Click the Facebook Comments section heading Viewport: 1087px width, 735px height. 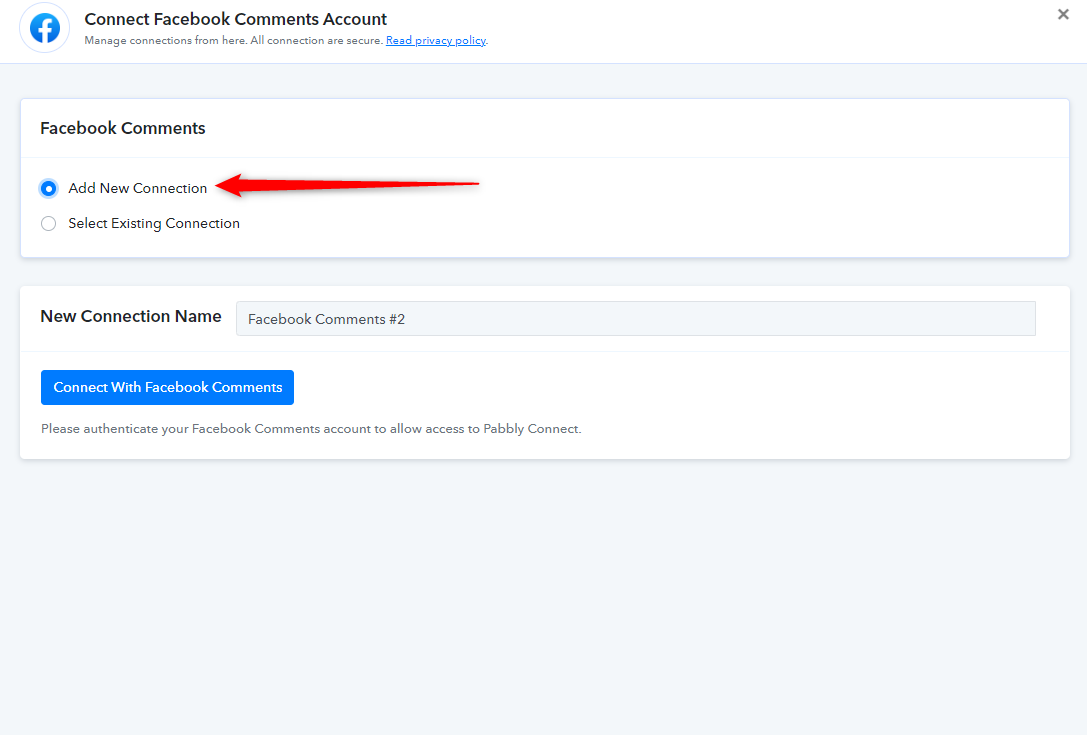pos(123,128)
